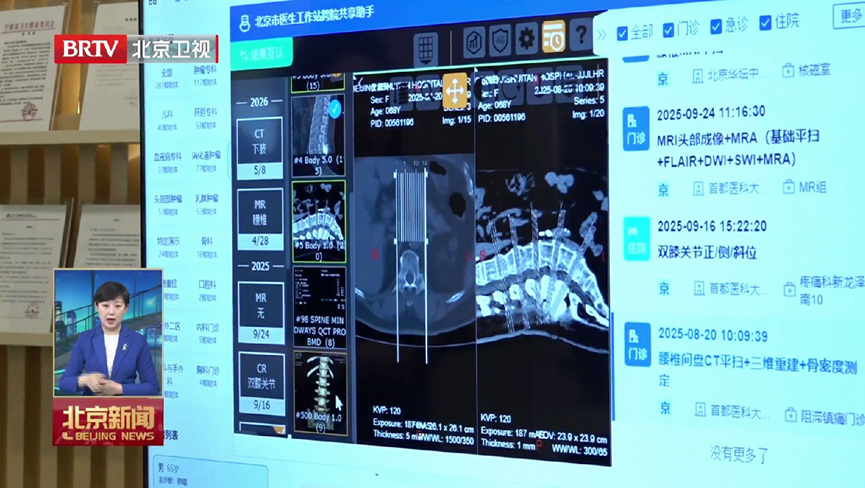Click the 阻滞镇痛门诊 department label

click(x=833, y=417)
